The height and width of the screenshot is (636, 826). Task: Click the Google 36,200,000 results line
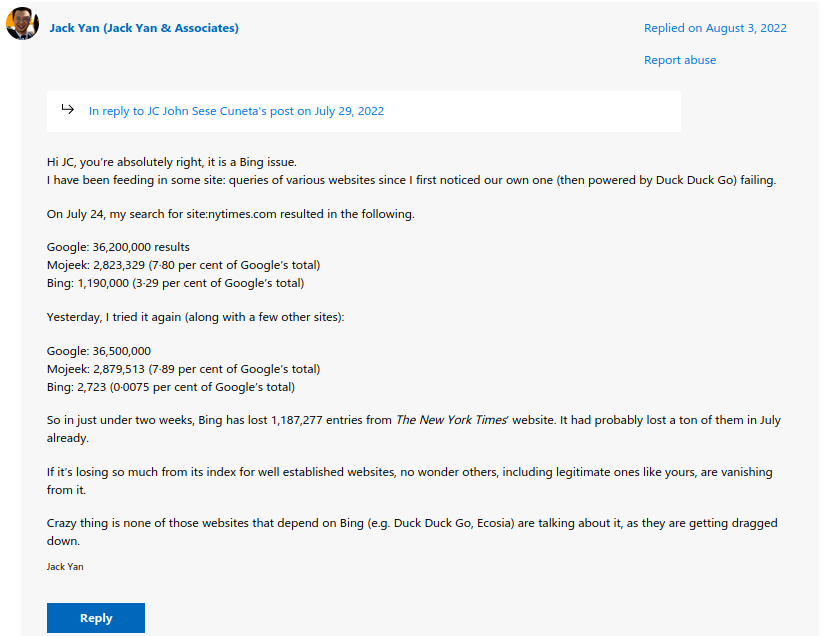[118, 247]
